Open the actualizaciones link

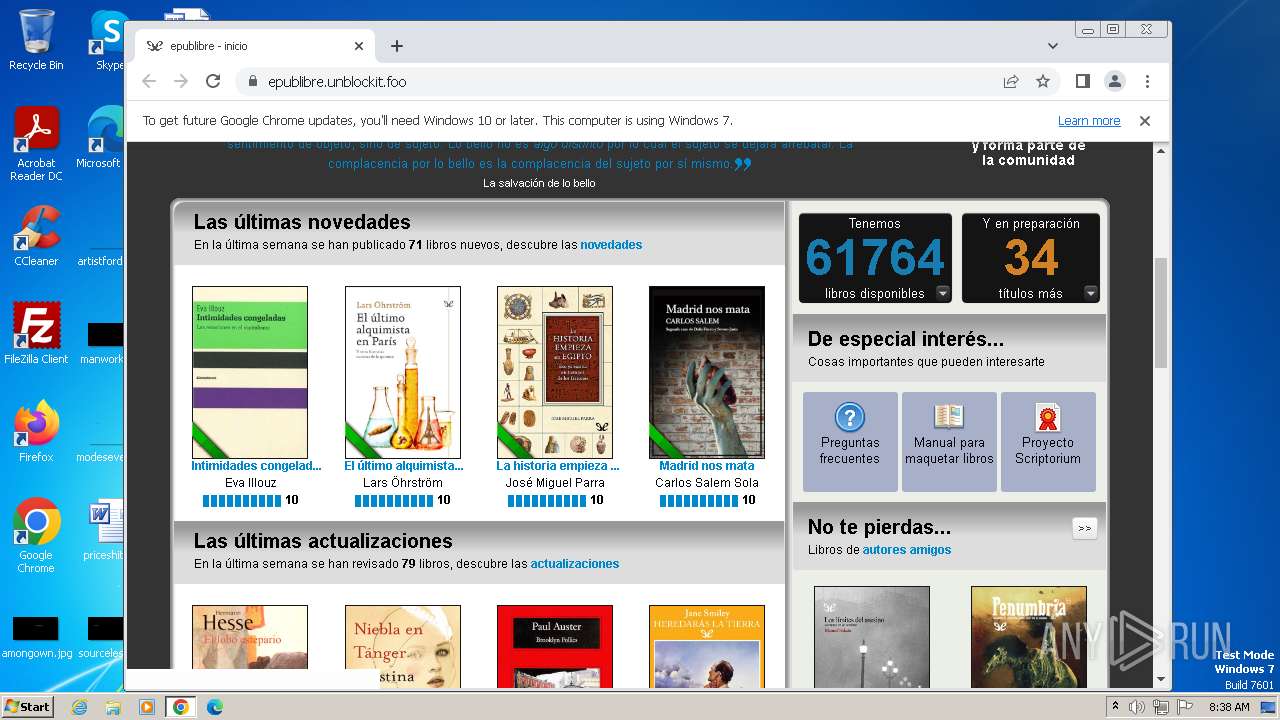pyautogui.click(x=575, y=564)
